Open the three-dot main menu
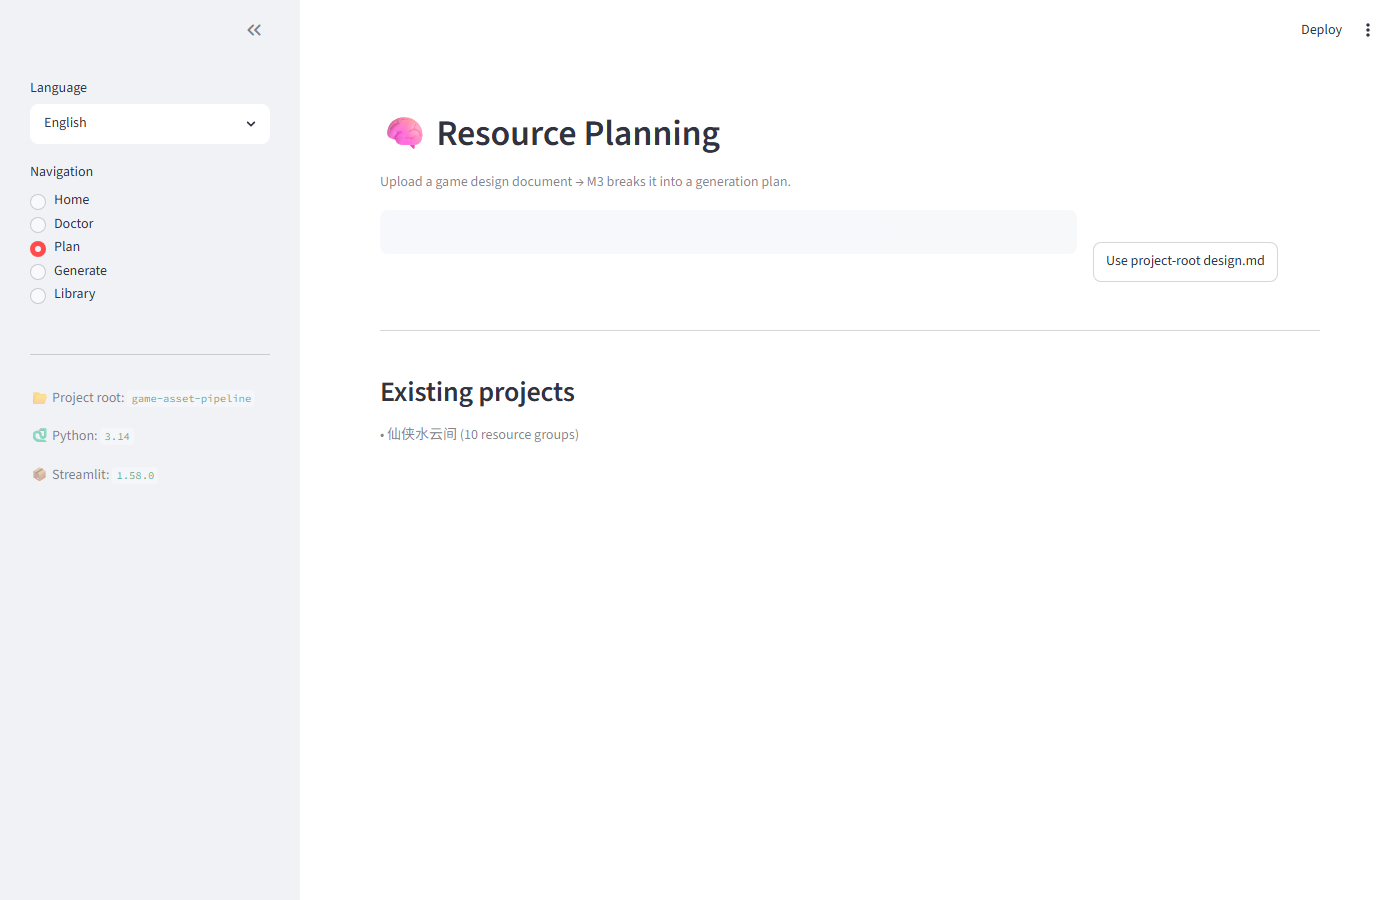This screenshot has width=1400, height=900. 1368,30
